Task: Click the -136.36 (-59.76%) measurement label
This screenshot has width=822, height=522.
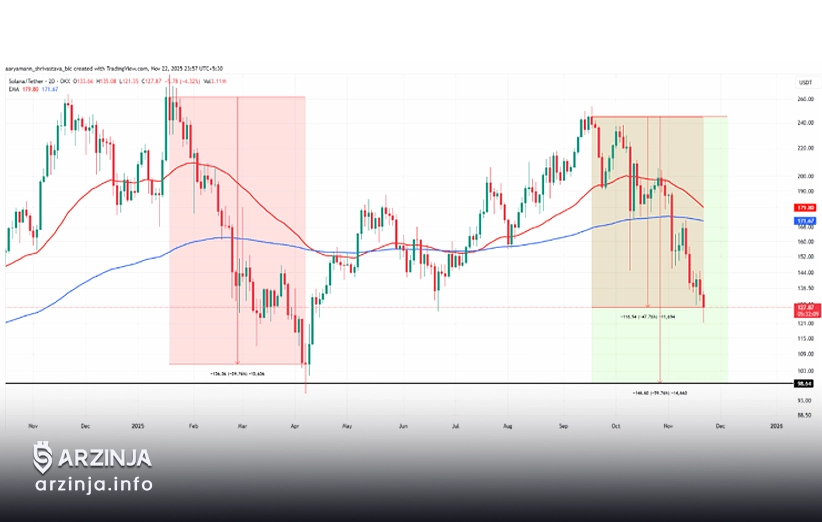Action: click(236, 373)
